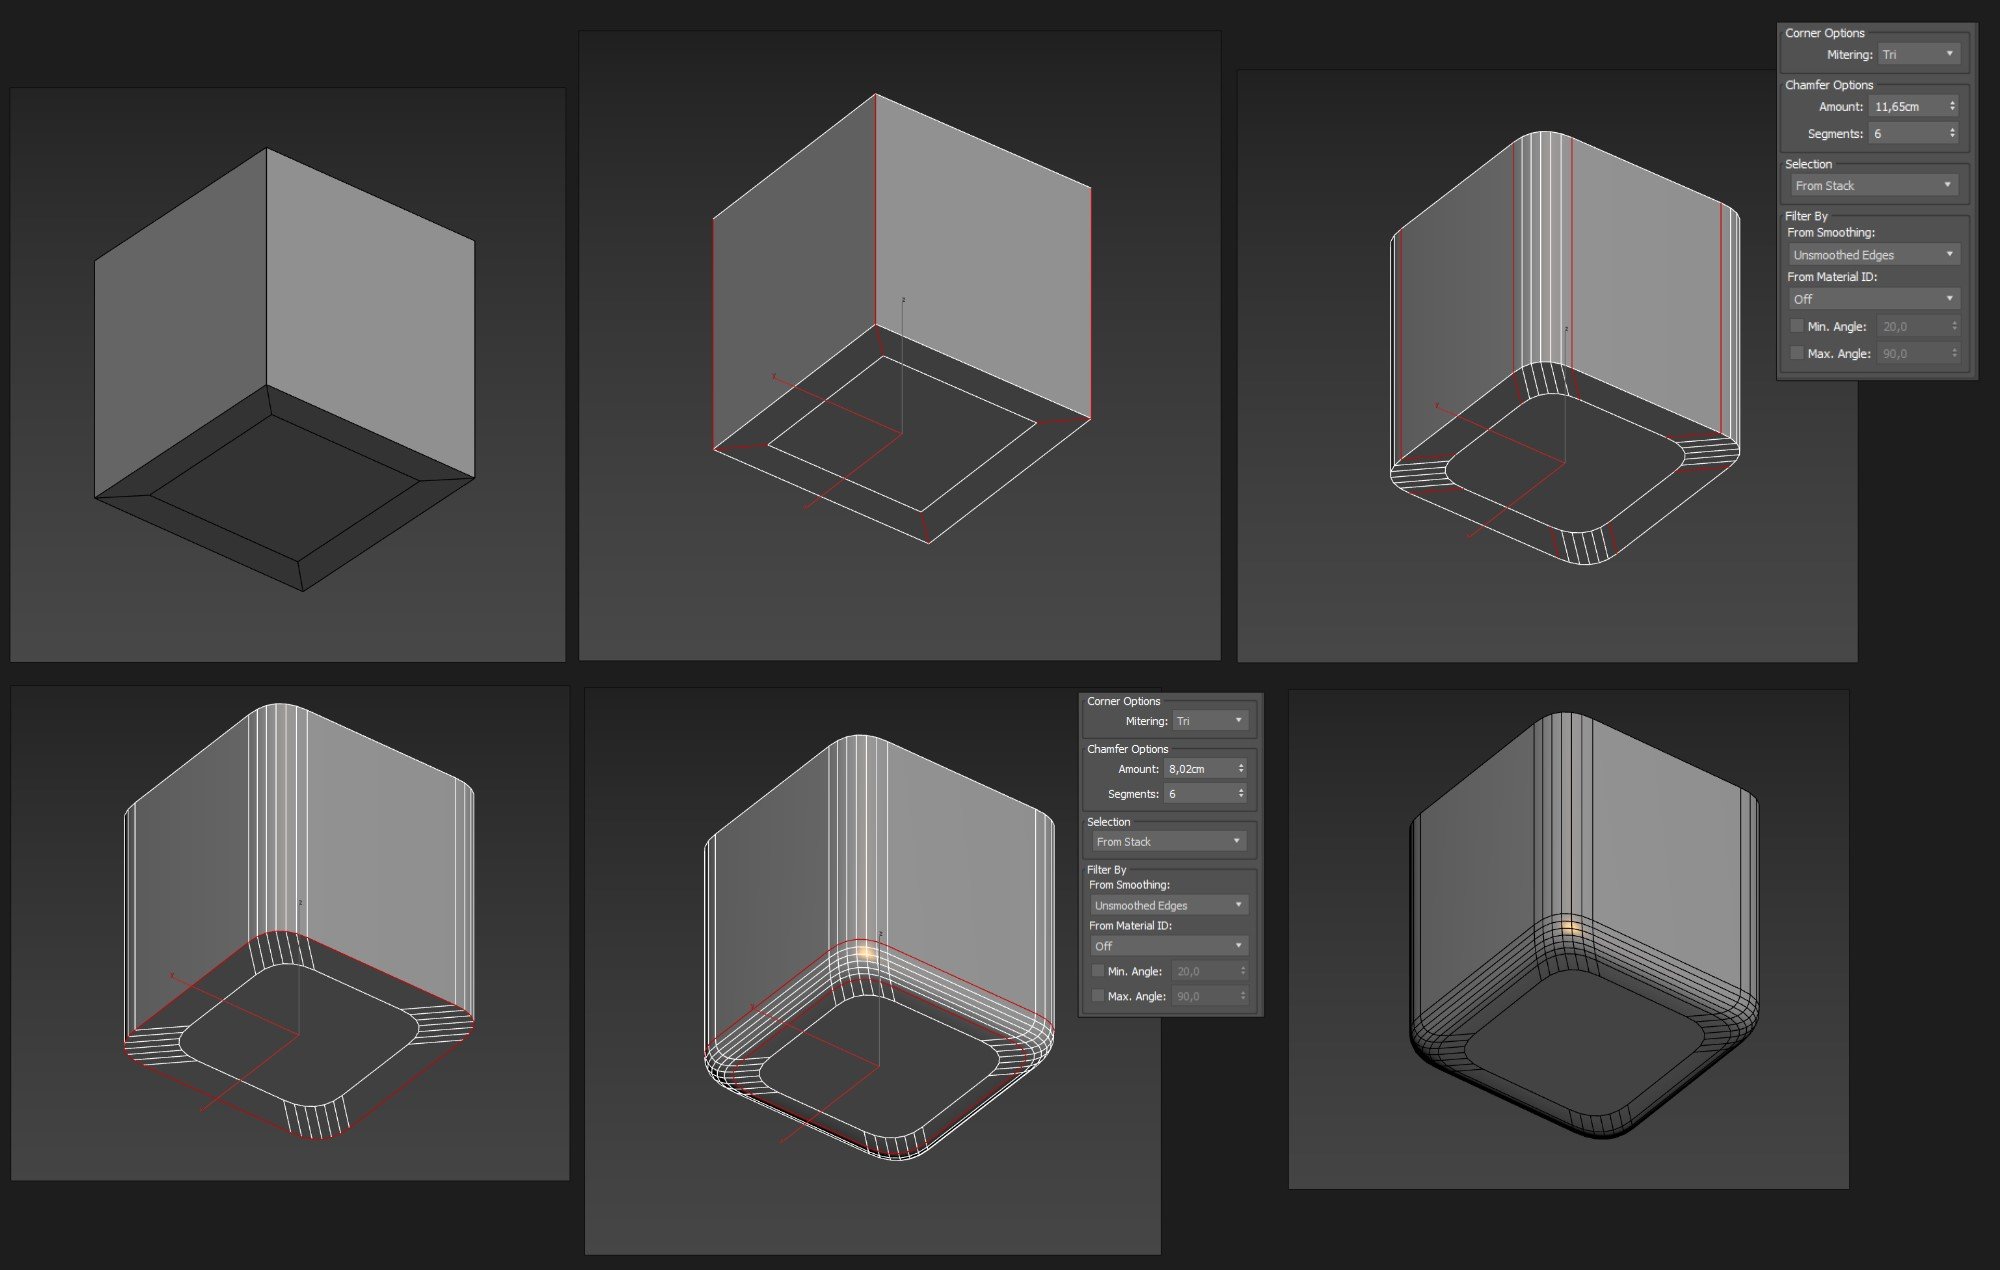2000x1270 pixels.
Task: Click Segments spinner in the 11,65cm panel
Action: click(1952, 133)
